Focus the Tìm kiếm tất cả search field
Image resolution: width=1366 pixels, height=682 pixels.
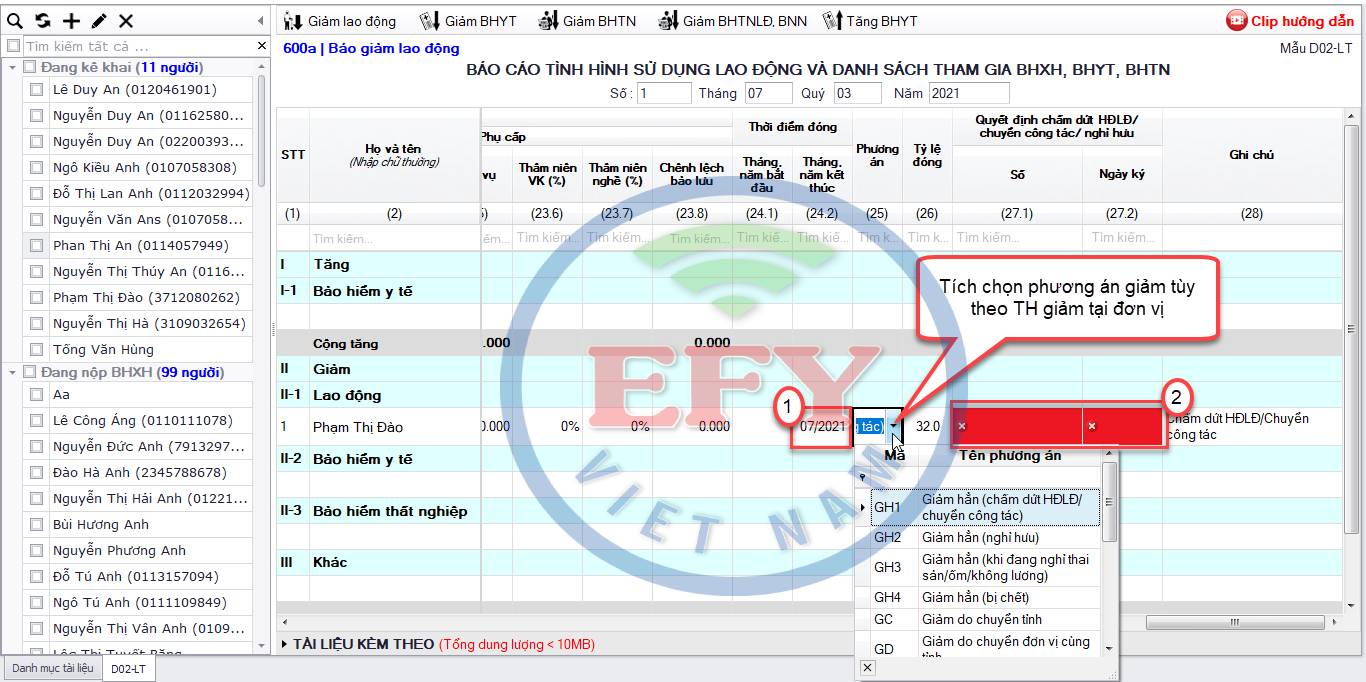(x=138, y=46)
